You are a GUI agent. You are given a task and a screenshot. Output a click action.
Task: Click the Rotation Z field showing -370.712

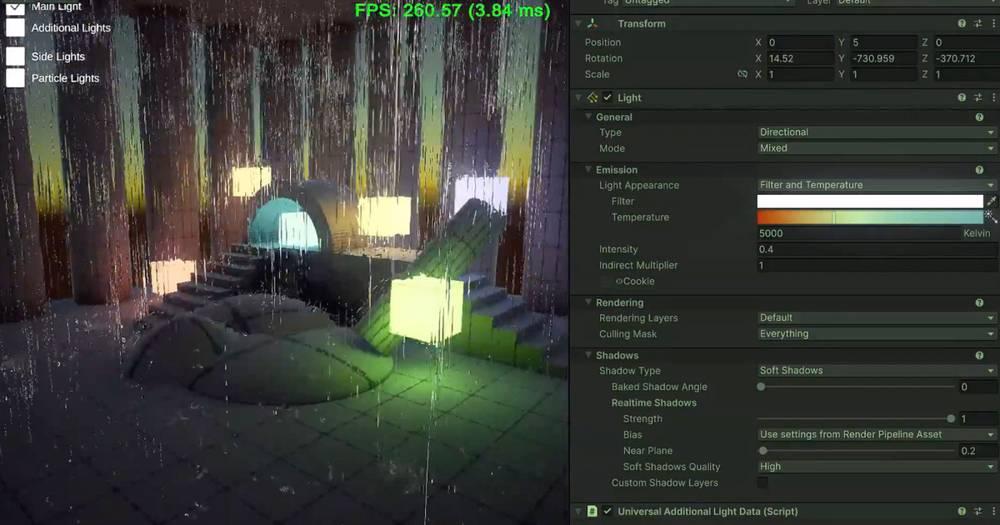pyautogui.click(x=966, y=58)
